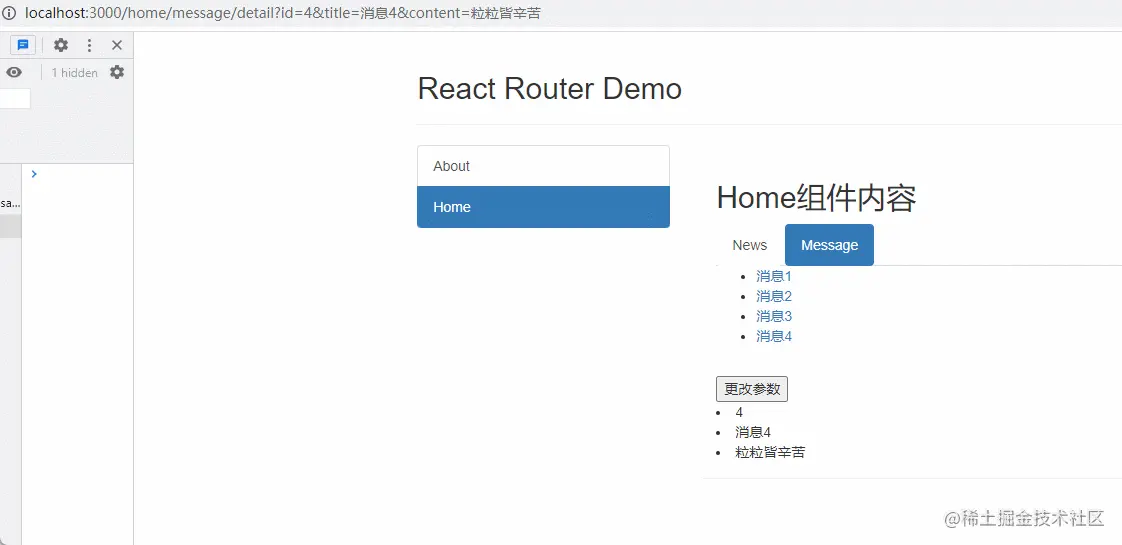Click the Home组件内容 heading
1122x545 pixels.
click(x=816, y=198)
